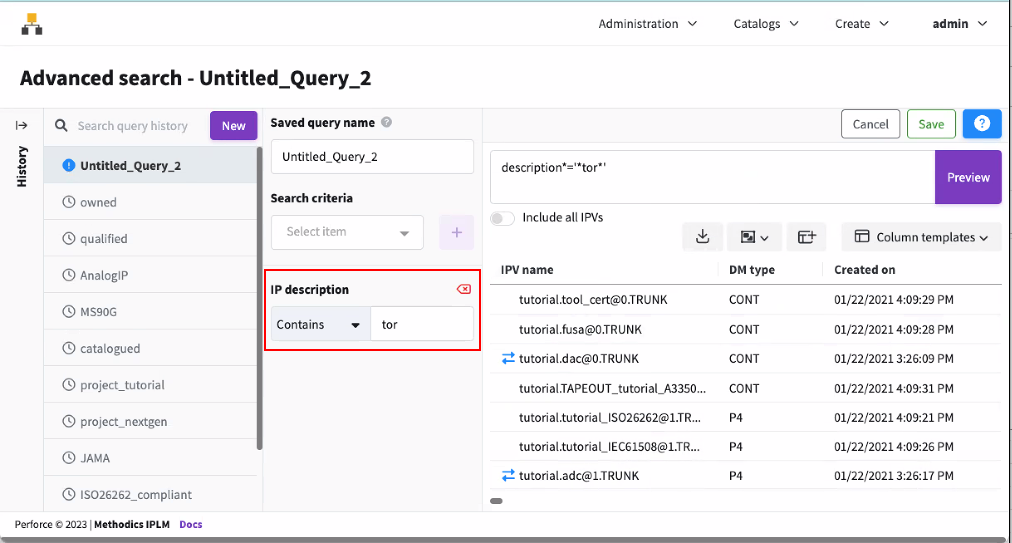The image size is (1012, 543).
Task: Click the IPLM hierarchy logo icon
Action: 32,24
